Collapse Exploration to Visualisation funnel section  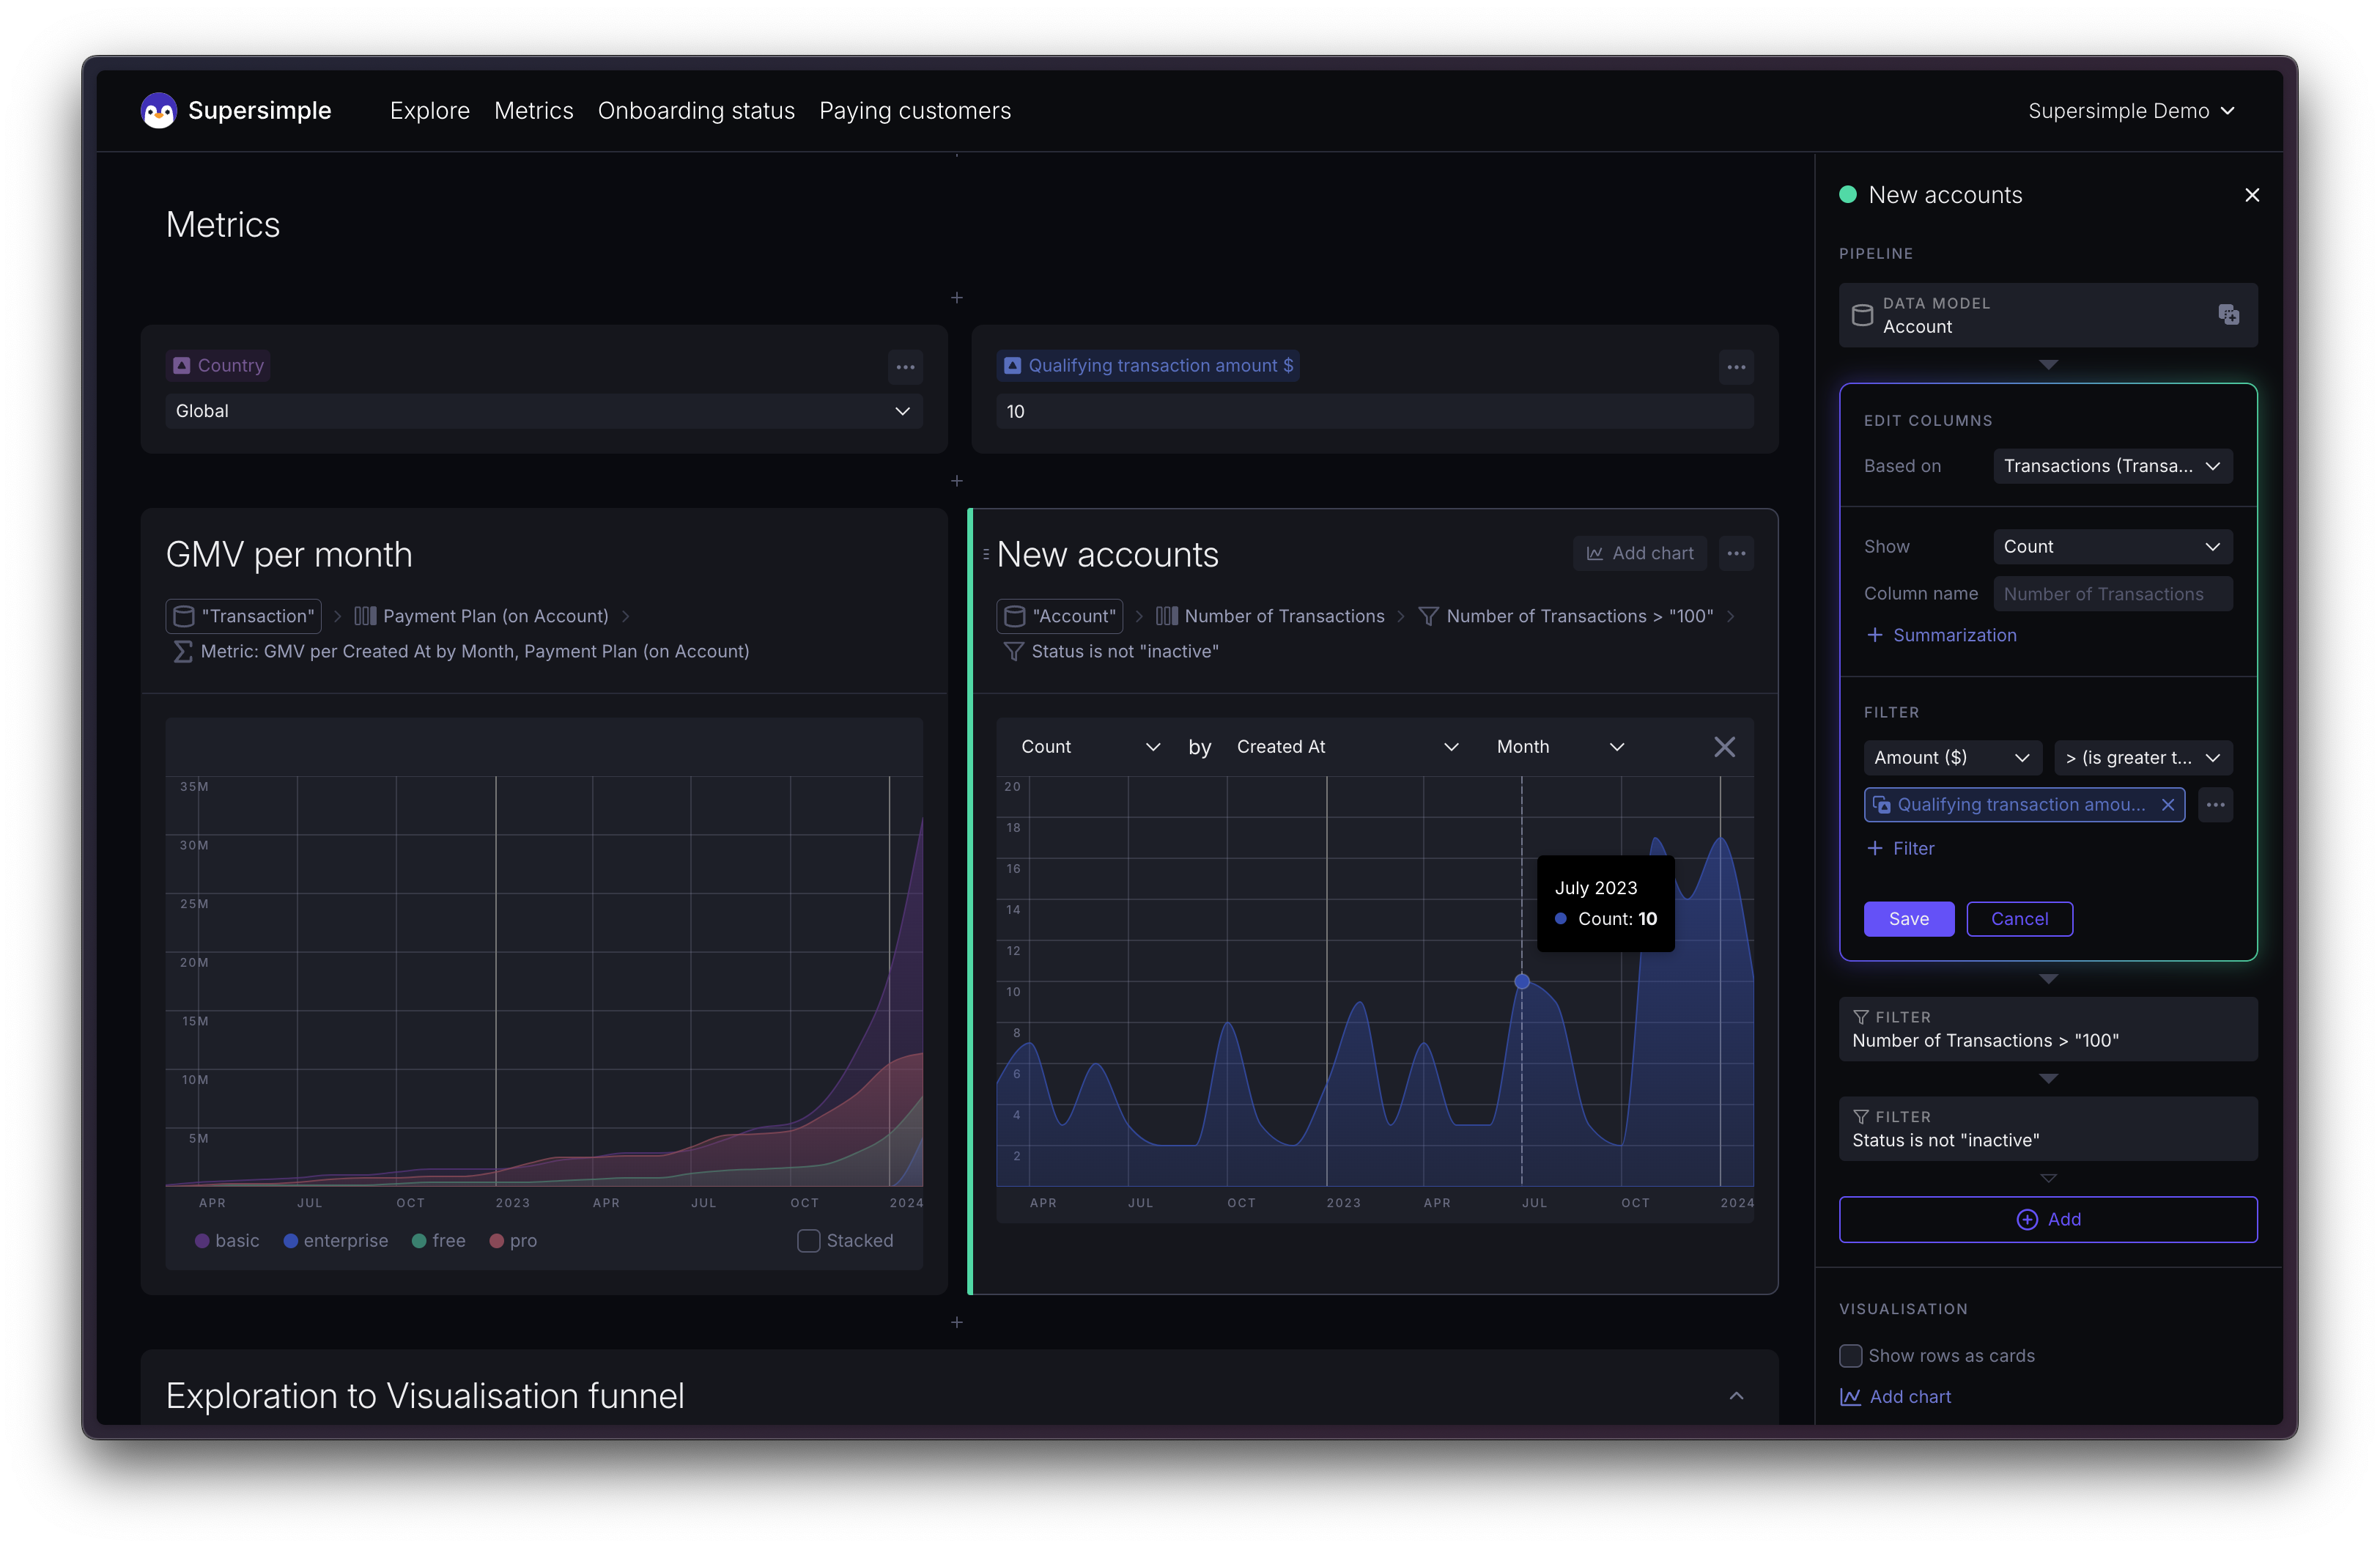1736,1396
